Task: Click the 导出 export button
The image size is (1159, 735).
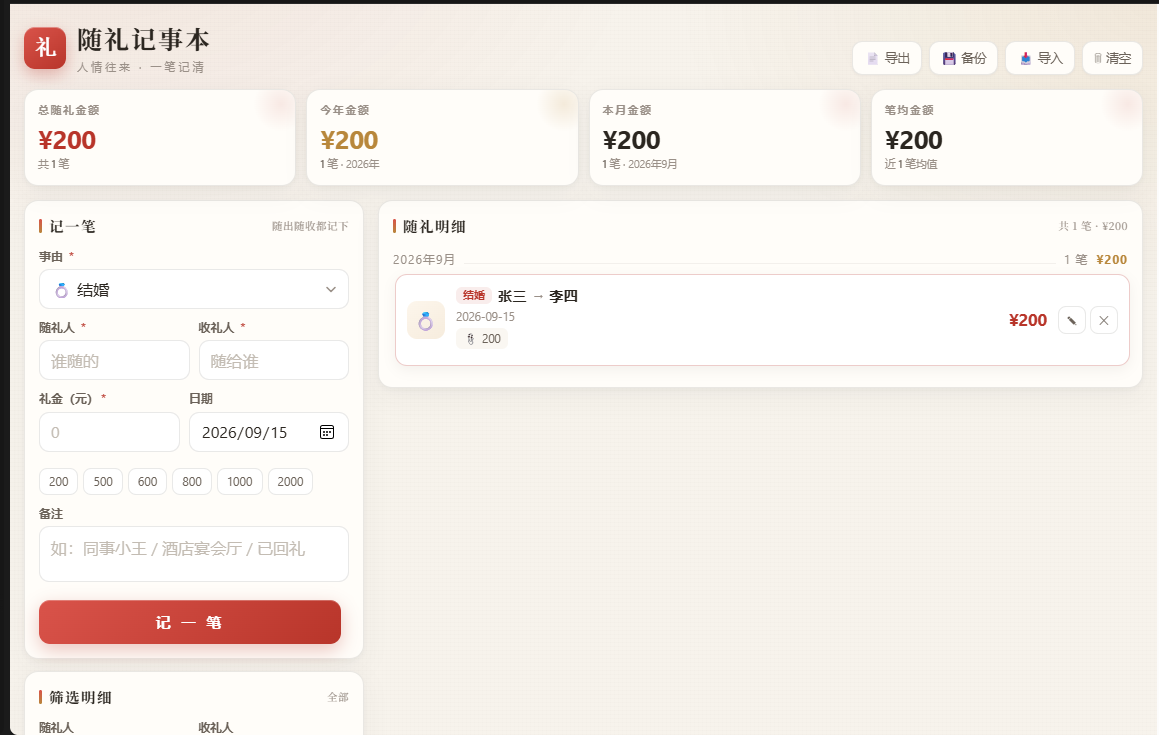Action: click(x=887, y=58)
